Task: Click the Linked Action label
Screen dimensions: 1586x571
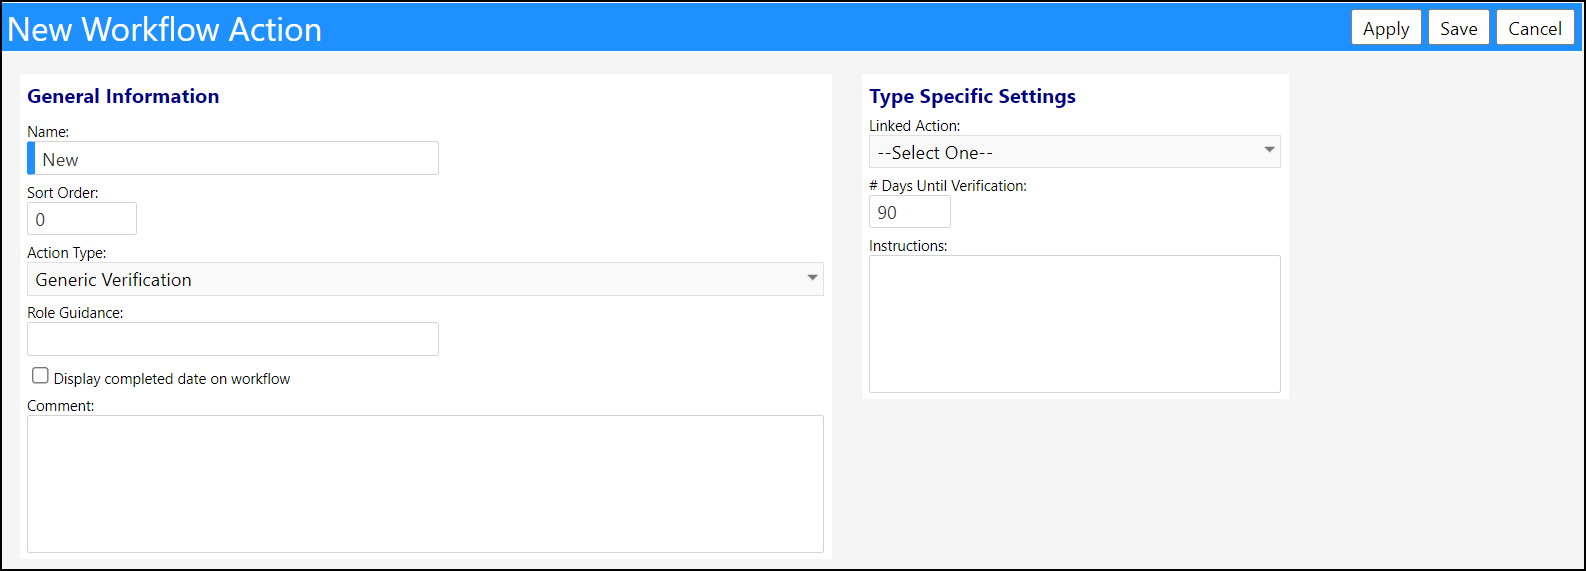Action: 915,126
